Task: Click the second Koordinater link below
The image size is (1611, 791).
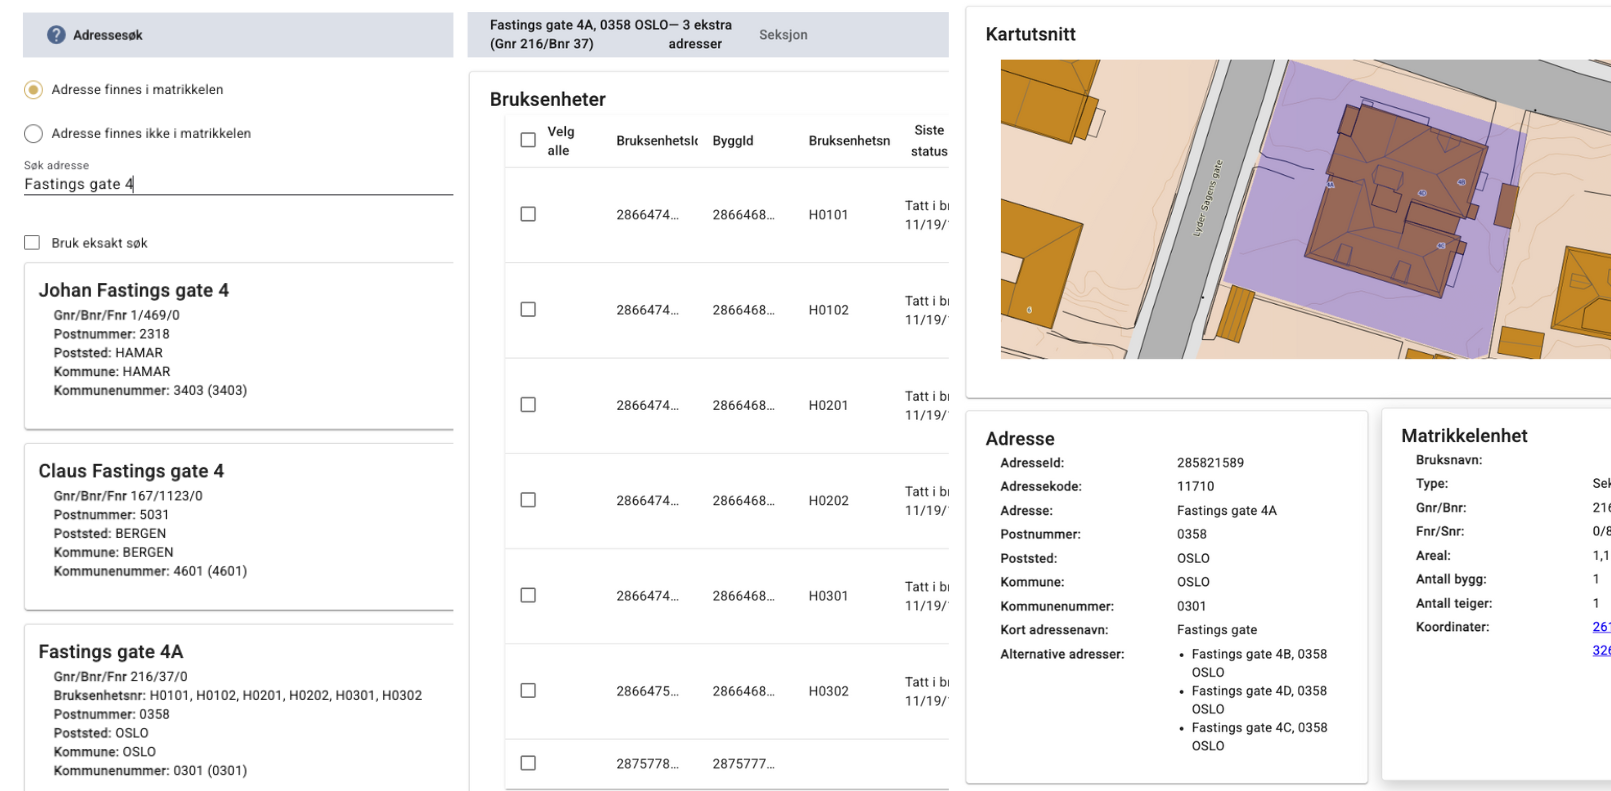Action: 1601,651
